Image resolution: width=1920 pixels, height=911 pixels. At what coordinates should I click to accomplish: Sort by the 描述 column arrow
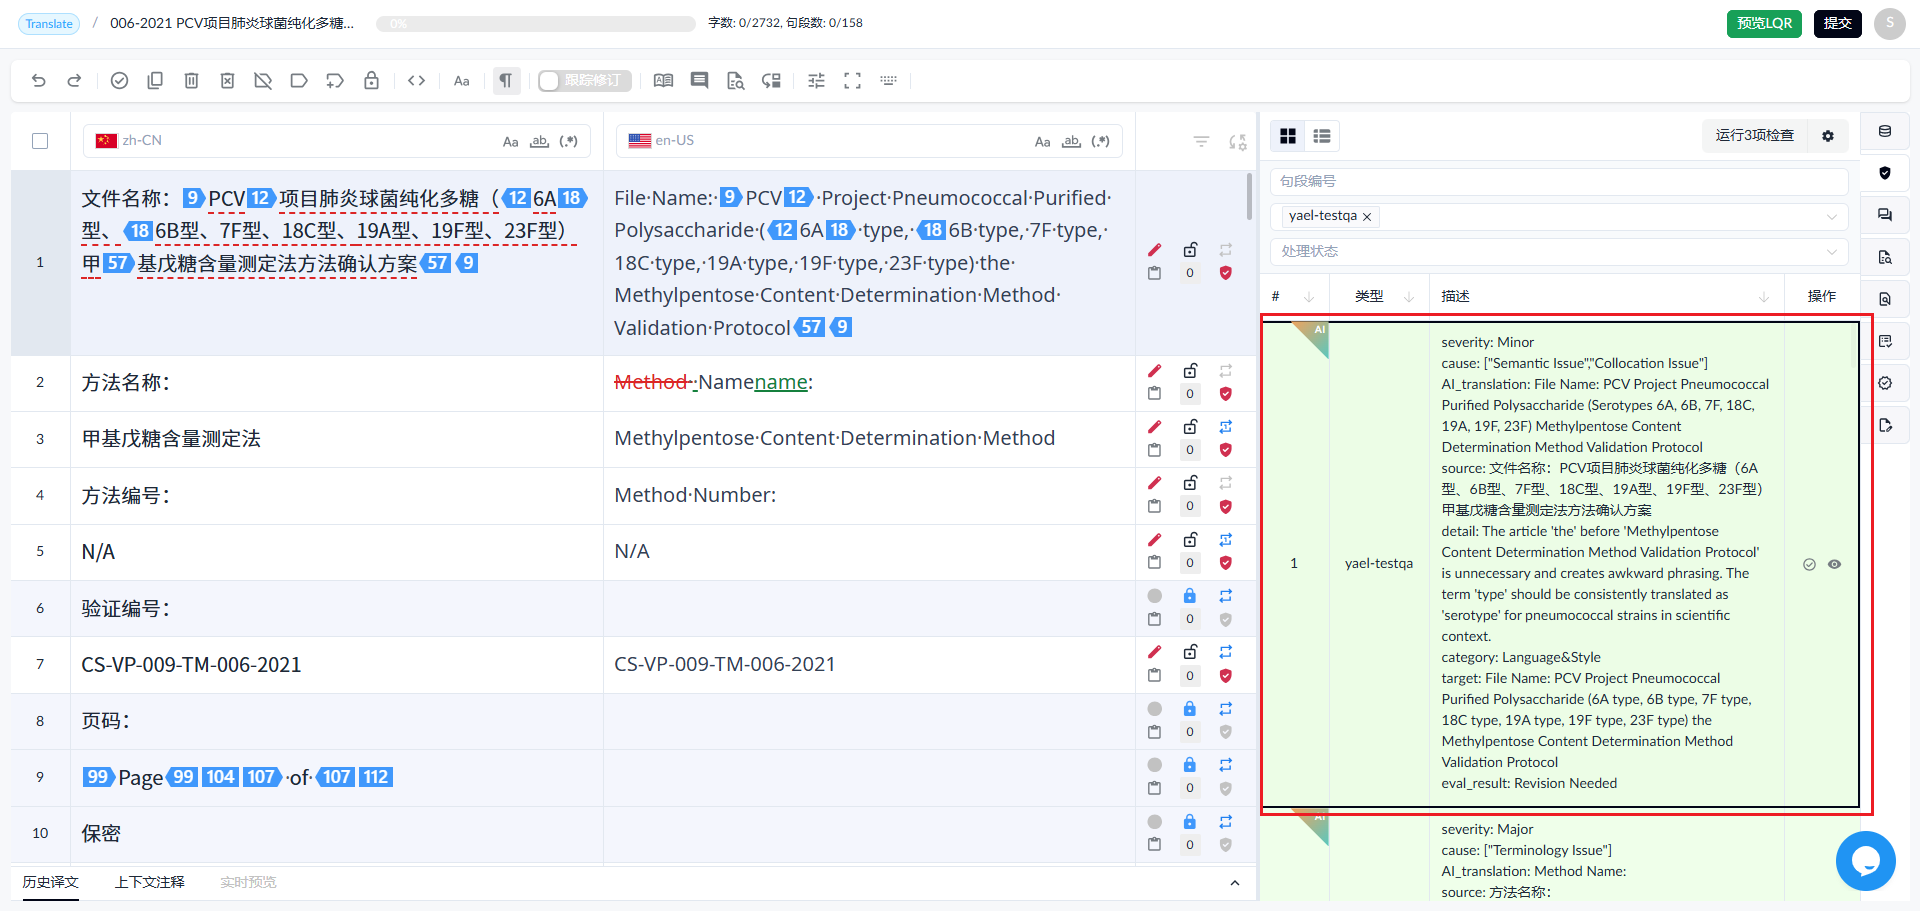(1764, 297)
